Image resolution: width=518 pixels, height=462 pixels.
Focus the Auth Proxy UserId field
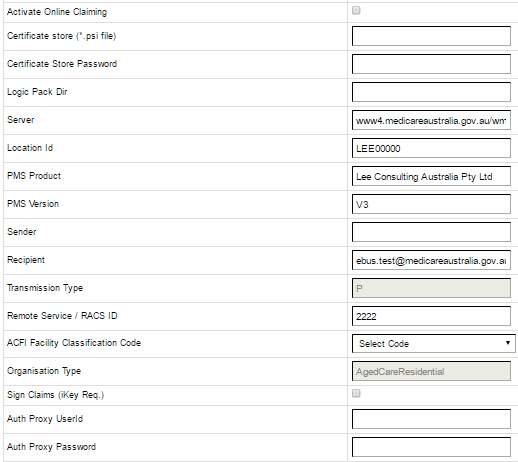[431, 419]
